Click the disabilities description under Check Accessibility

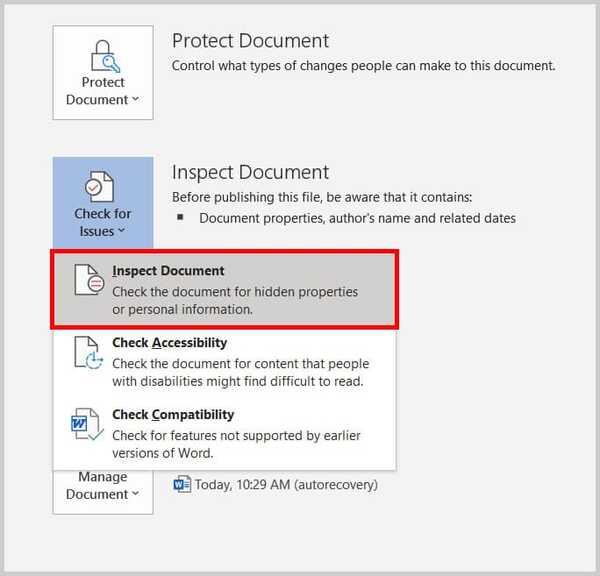coord(240,372)
